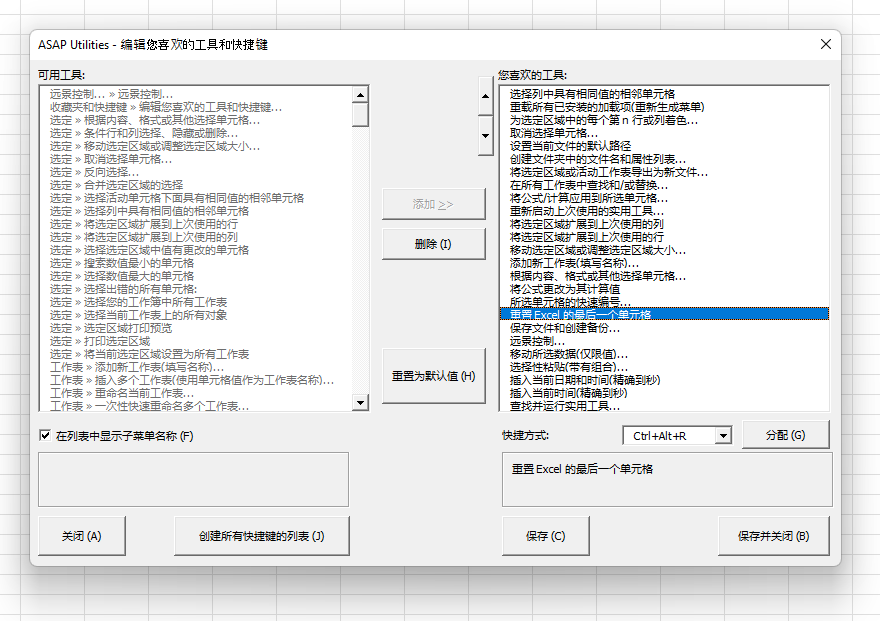Select favorite 创建文件夹中的文件名和属性列表...
880x621 pixels.
(598, 159)
